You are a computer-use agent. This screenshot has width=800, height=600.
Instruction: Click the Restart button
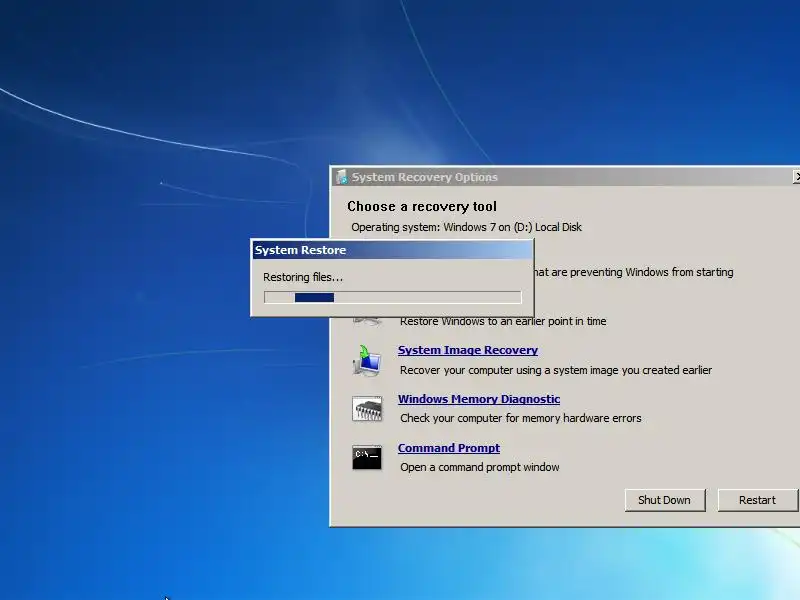(757, 500)
